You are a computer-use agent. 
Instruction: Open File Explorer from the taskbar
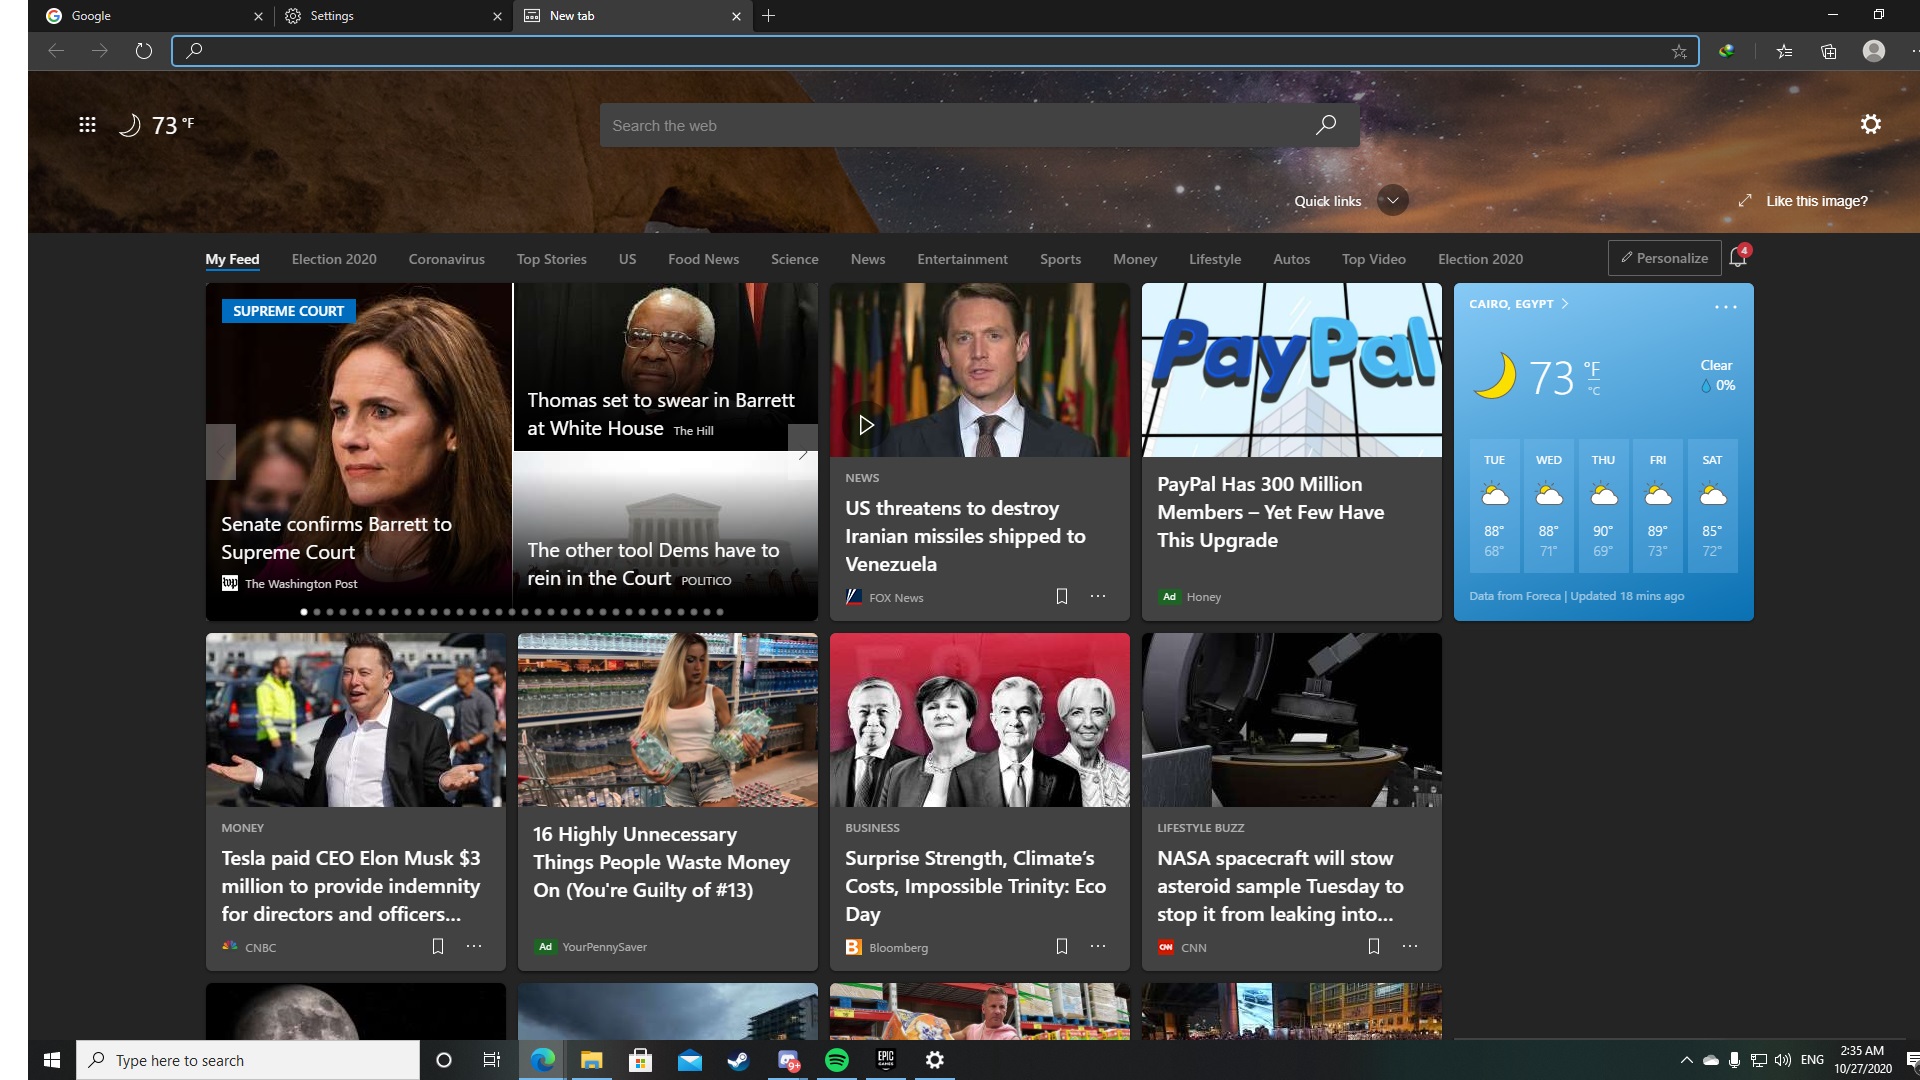click(591, 1060)
